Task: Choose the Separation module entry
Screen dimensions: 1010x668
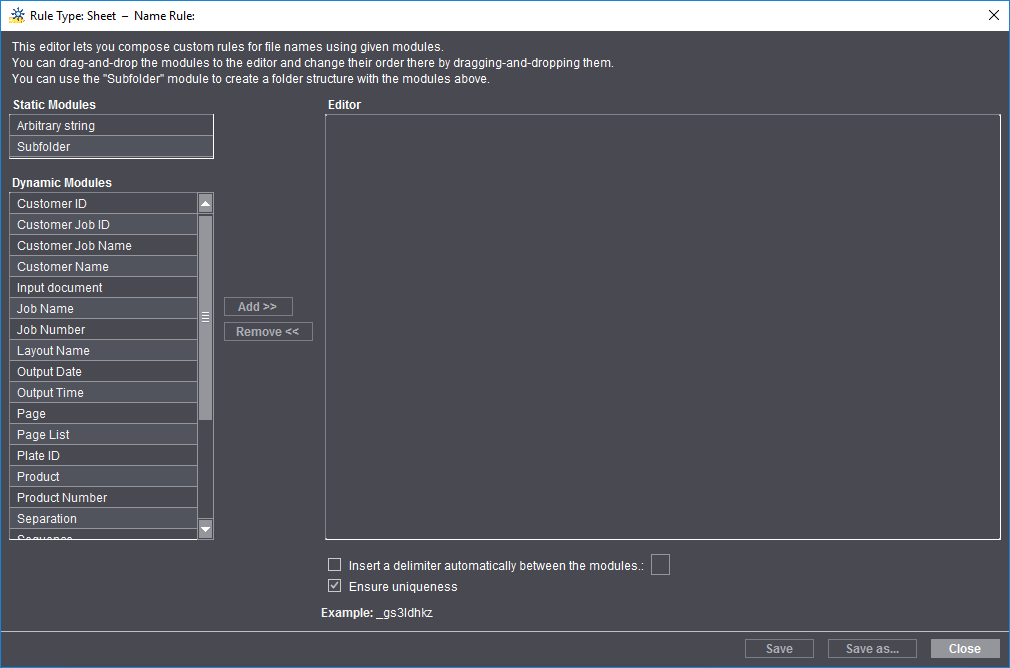Action: point(104,519)
